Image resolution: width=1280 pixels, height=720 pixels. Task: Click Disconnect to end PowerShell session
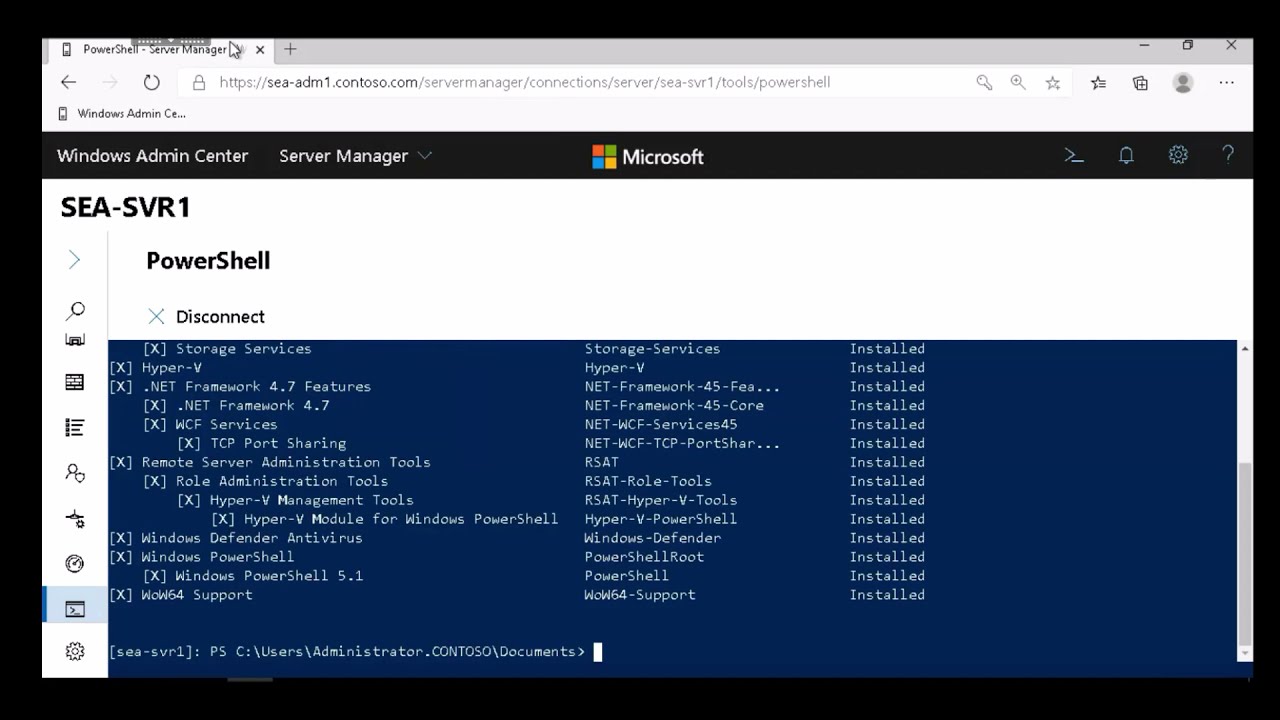[207, 317]
